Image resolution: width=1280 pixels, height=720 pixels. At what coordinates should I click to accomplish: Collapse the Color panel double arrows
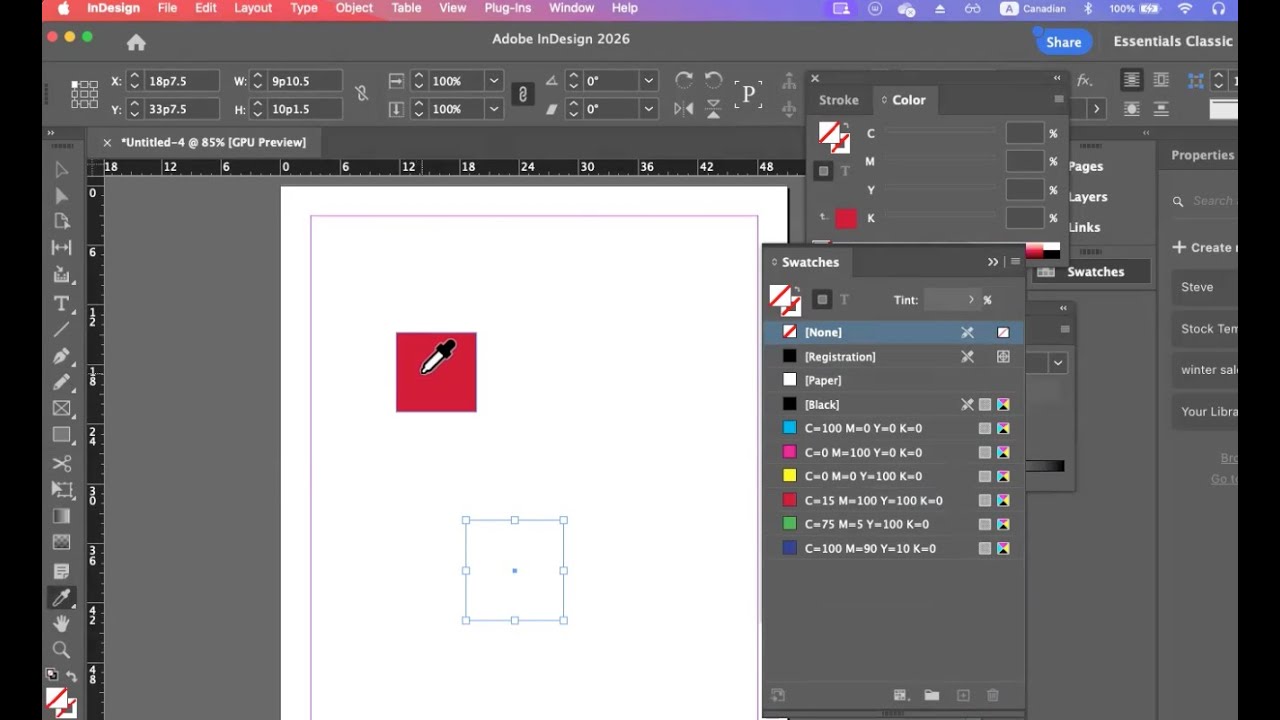click(1057, 78)
